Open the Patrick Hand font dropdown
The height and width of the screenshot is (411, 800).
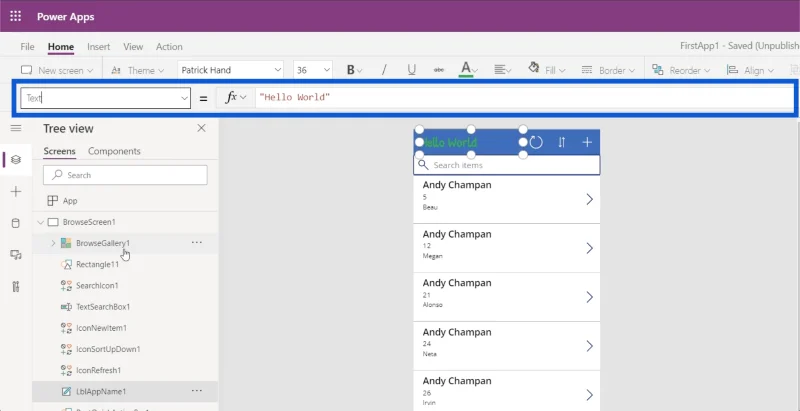pos(231,70)
